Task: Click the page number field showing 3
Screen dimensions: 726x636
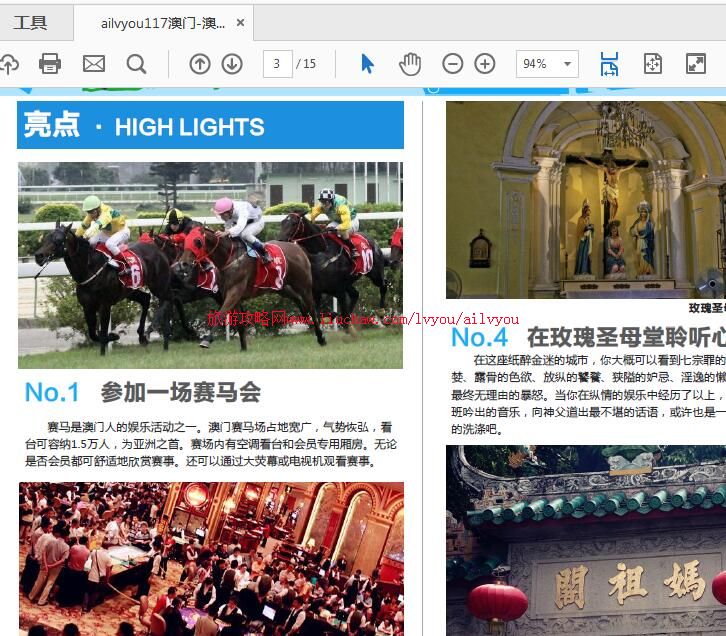Action: click(277, 64)
